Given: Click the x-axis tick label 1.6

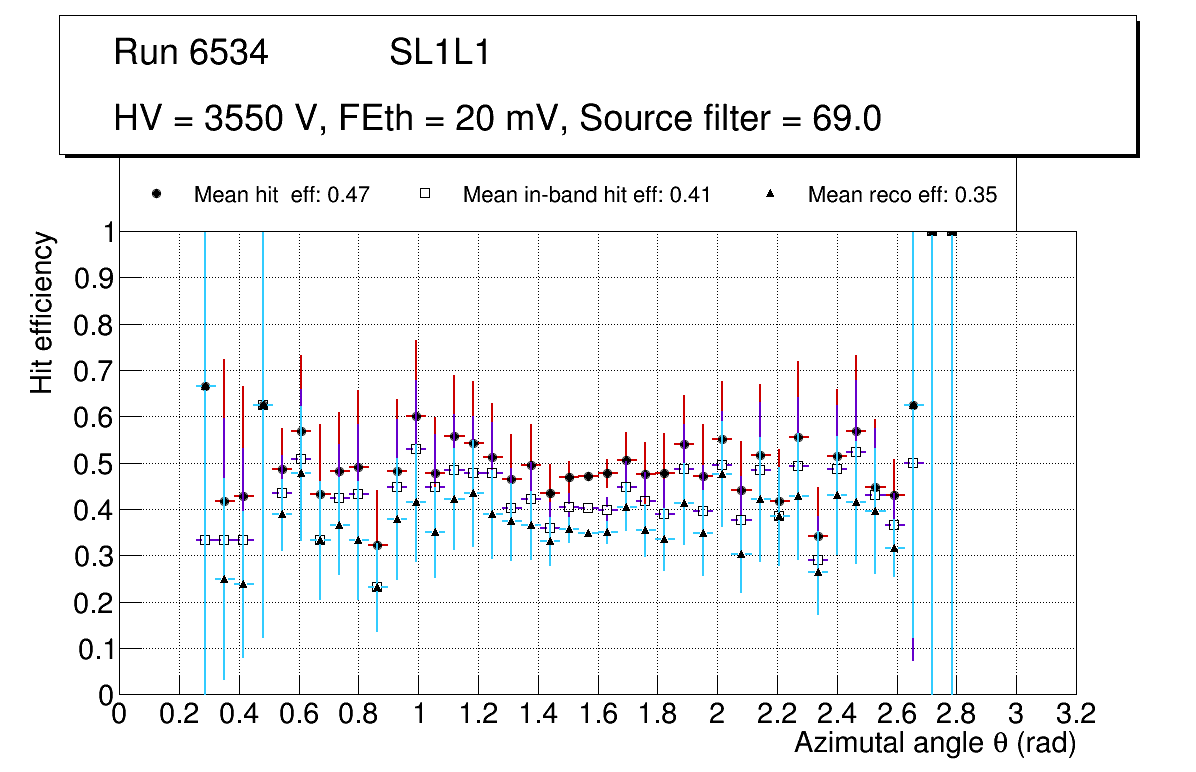Looking at the screenshot, I should [597, 714].
